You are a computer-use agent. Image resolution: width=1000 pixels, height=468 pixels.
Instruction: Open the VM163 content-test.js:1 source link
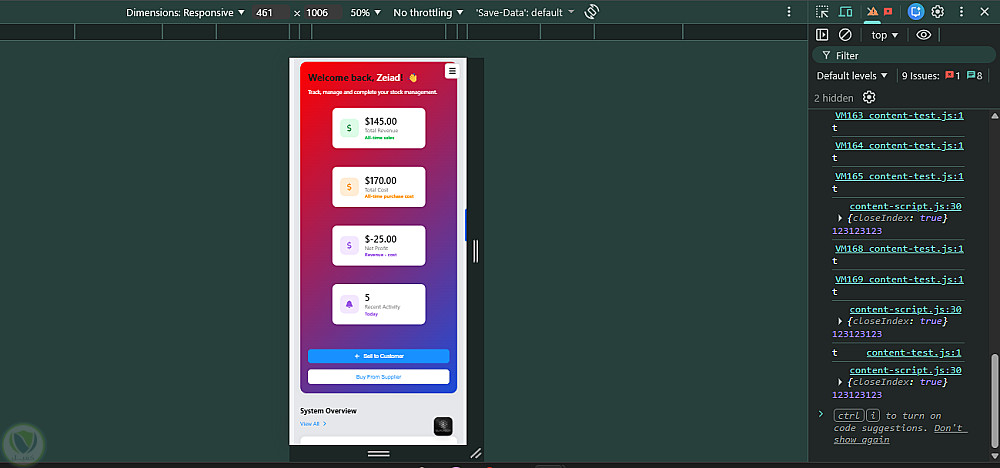899,116
